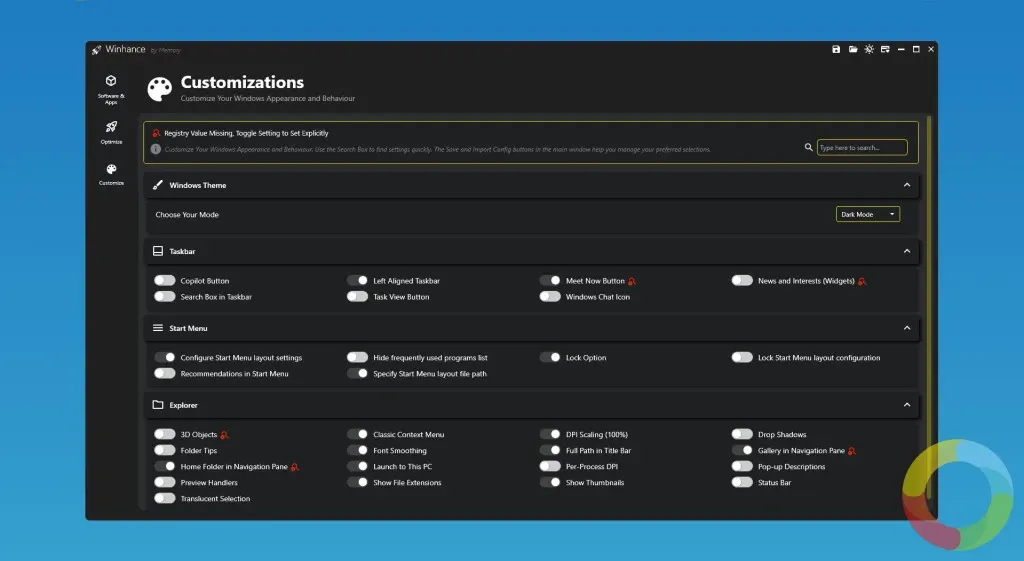Click the registry warning icon in banner
The image size is (1024, 561).
(156, 133)
